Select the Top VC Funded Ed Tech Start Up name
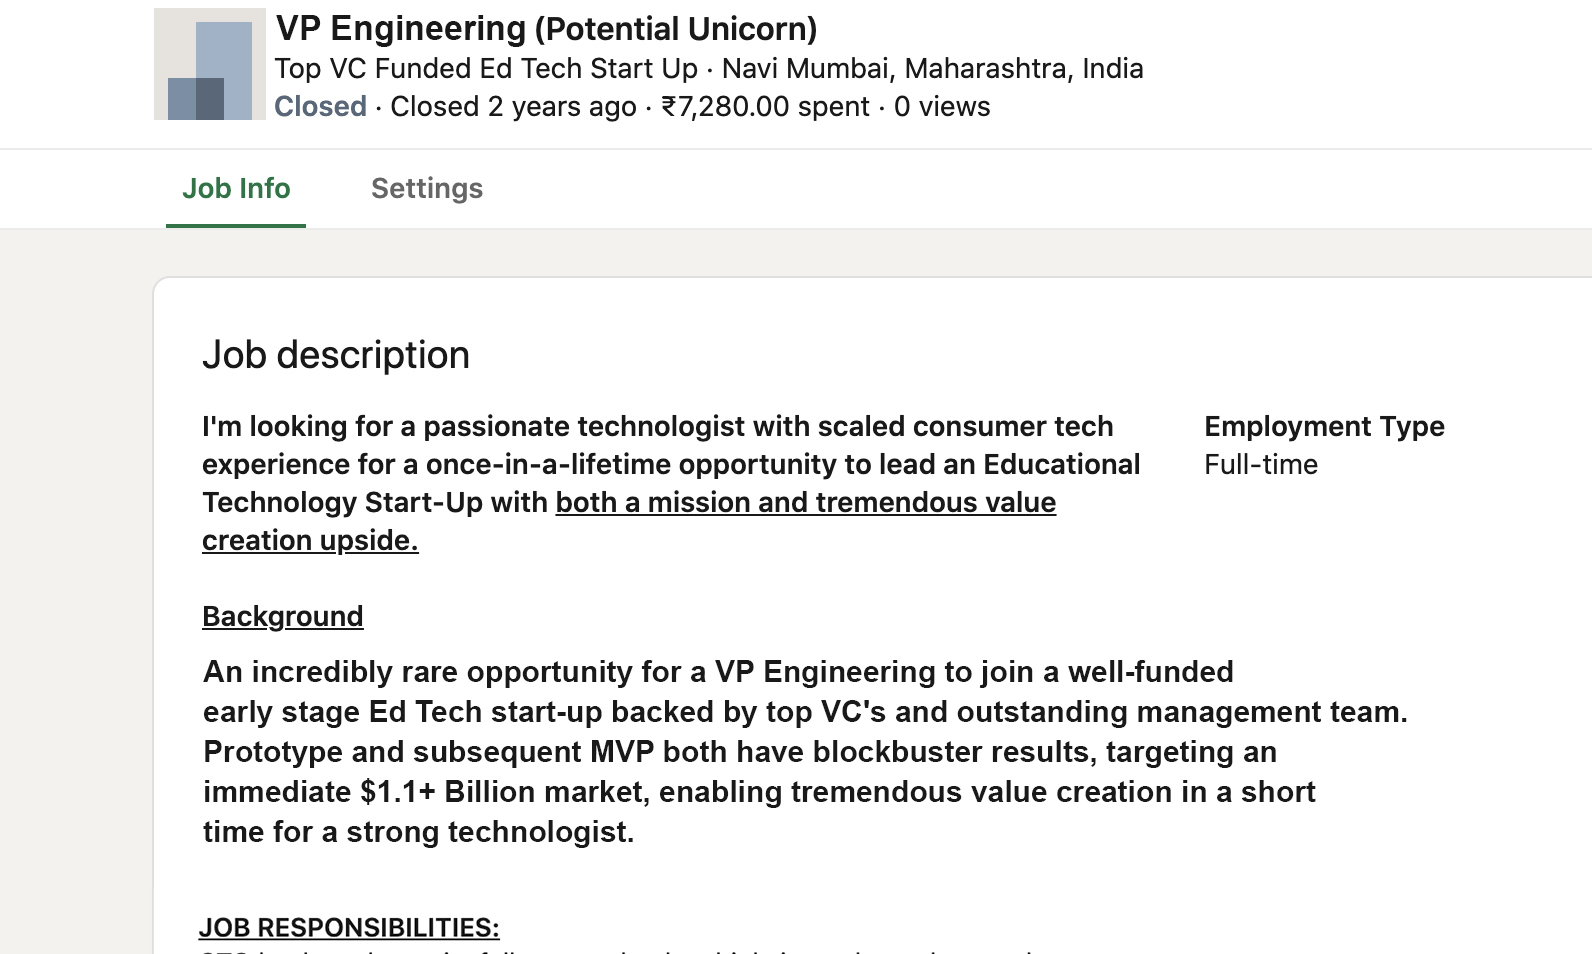This screenshot has height=954, width=1592. click(486, 69)
